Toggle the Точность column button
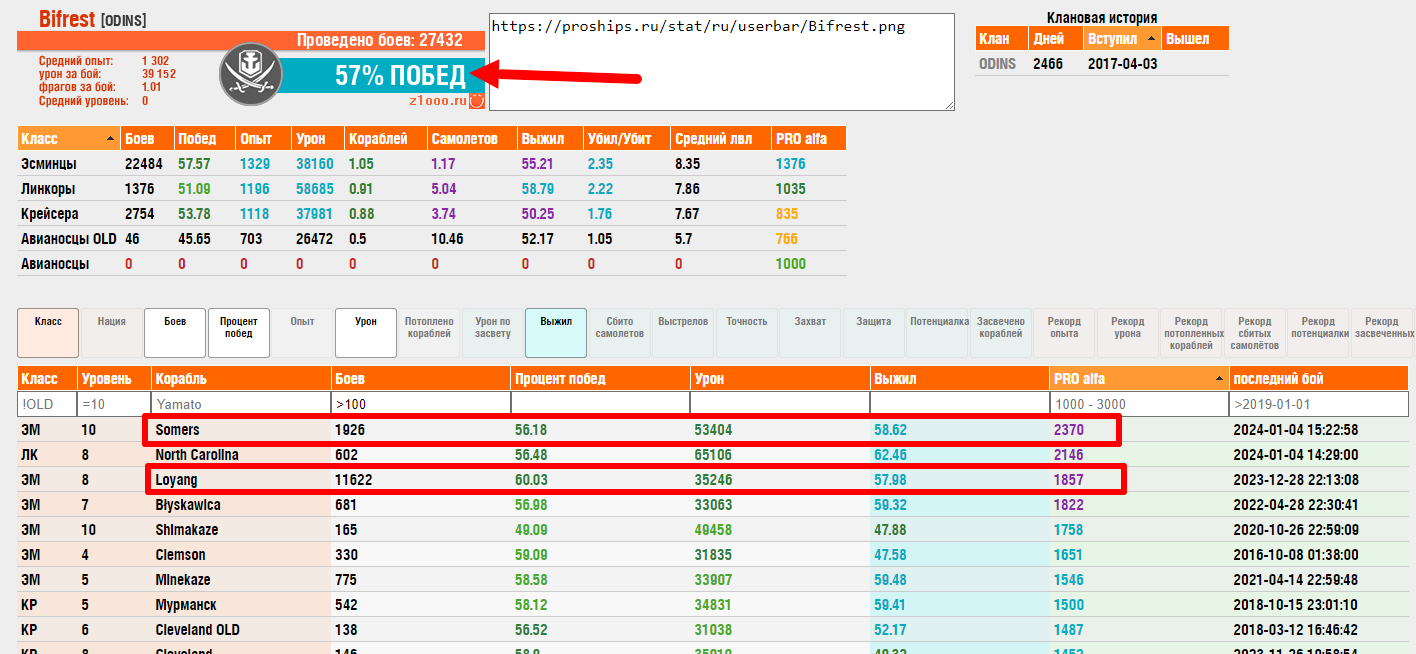This screenshot has width=1416, height=654. 747,333
